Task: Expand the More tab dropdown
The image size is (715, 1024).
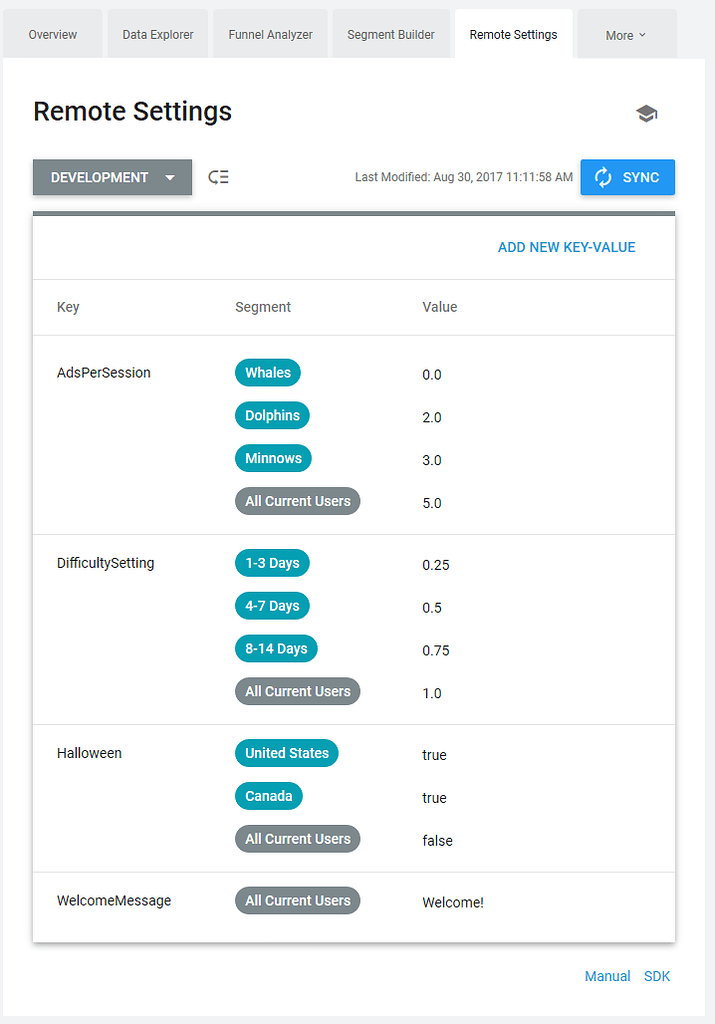Action: click(x=626, y=33)
